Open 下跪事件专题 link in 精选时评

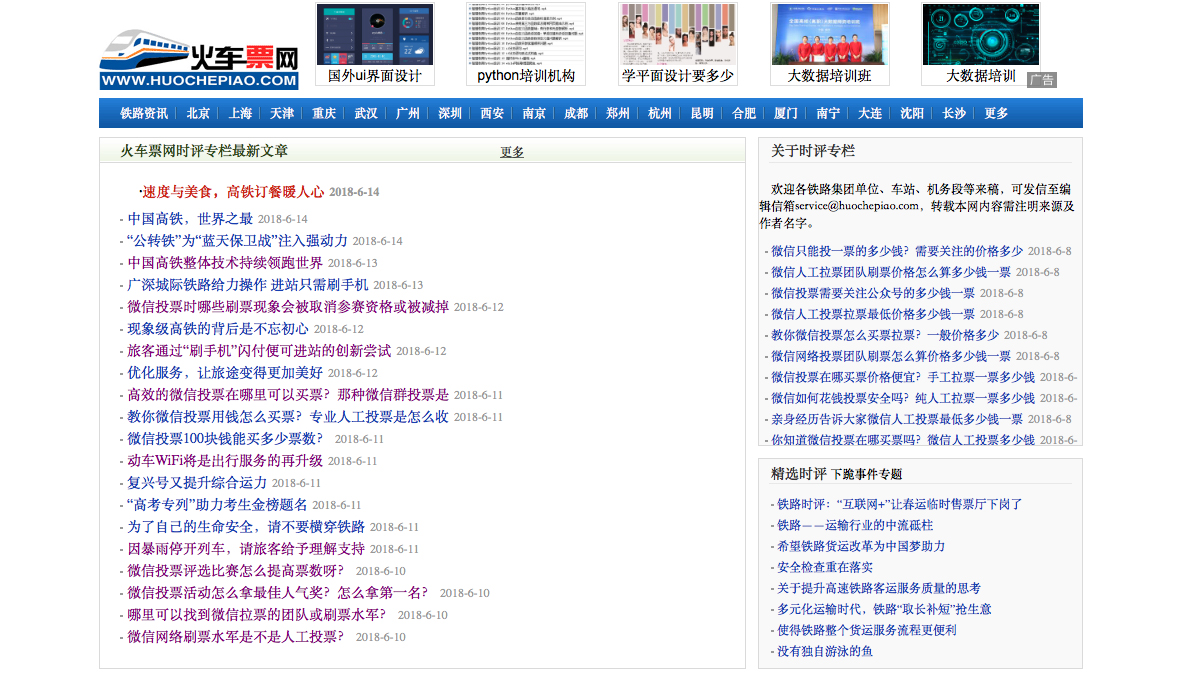(866, 474)
